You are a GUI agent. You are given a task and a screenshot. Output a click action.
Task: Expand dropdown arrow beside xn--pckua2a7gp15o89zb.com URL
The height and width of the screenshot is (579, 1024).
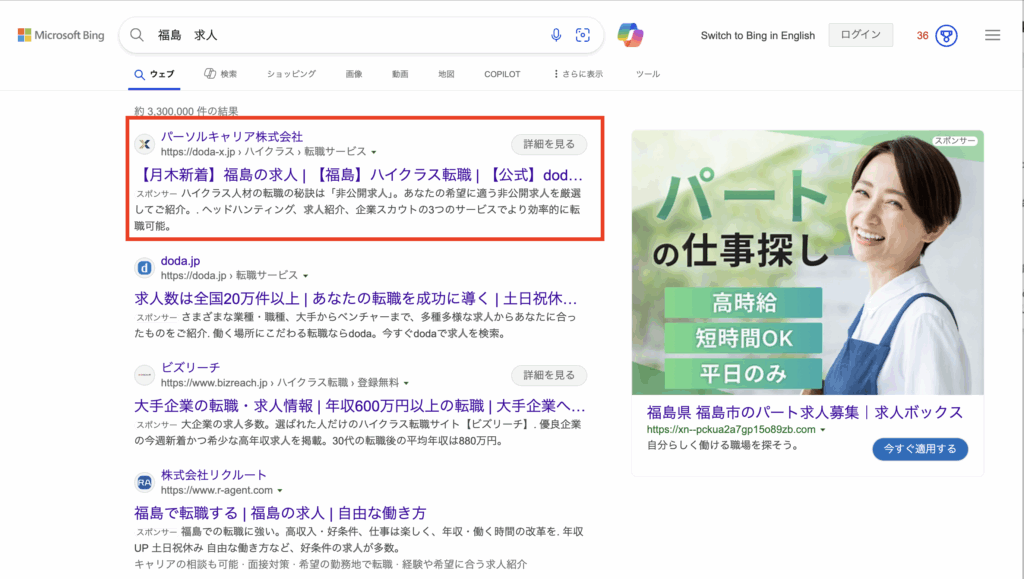(823, 430)
